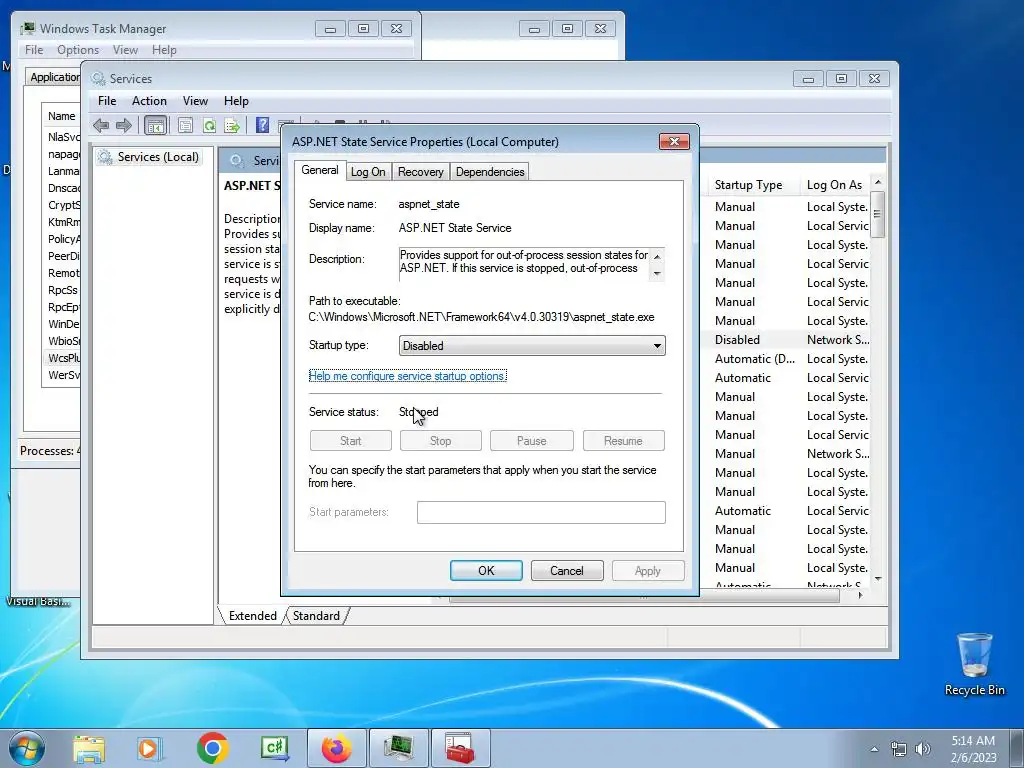
Task: Click OK in the properties dialog
Action: pyautogui.click(x=486, y=571)
